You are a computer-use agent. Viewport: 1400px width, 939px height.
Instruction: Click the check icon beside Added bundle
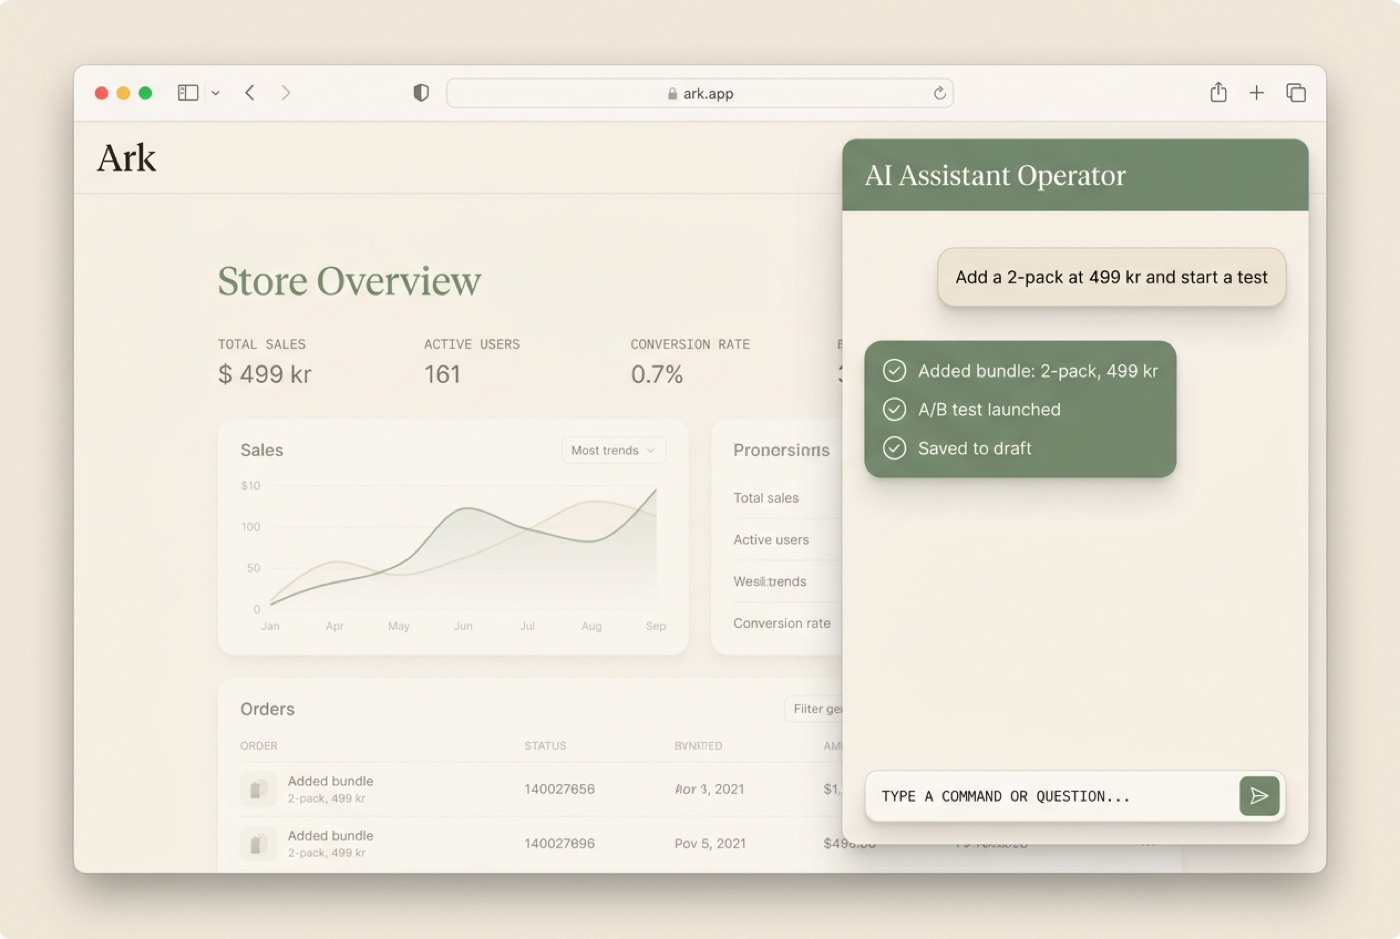894,371
